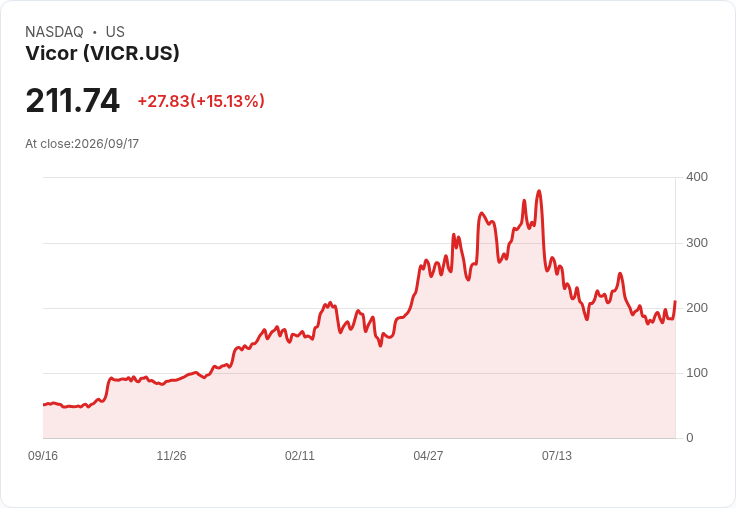
Task: Click the +27.83(+15.13%) price change
Action: [x=201, y=101]
